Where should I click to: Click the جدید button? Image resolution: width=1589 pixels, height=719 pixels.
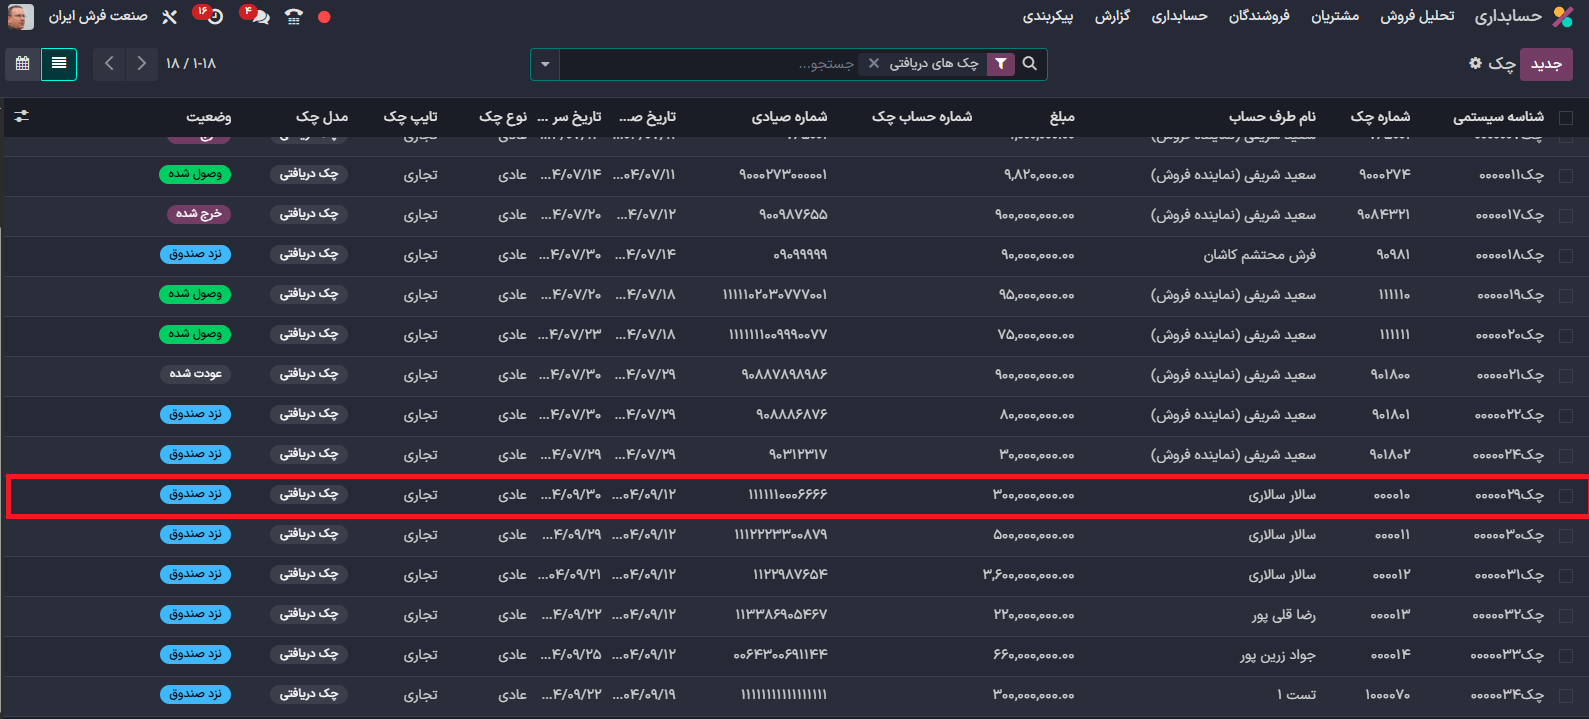point(1545,64)
